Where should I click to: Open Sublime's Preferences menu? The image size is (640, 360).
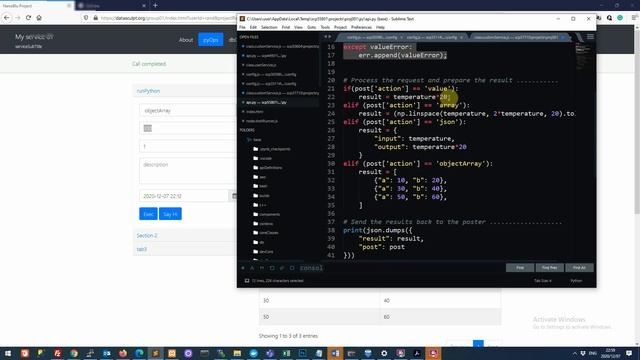coord(361,27)
